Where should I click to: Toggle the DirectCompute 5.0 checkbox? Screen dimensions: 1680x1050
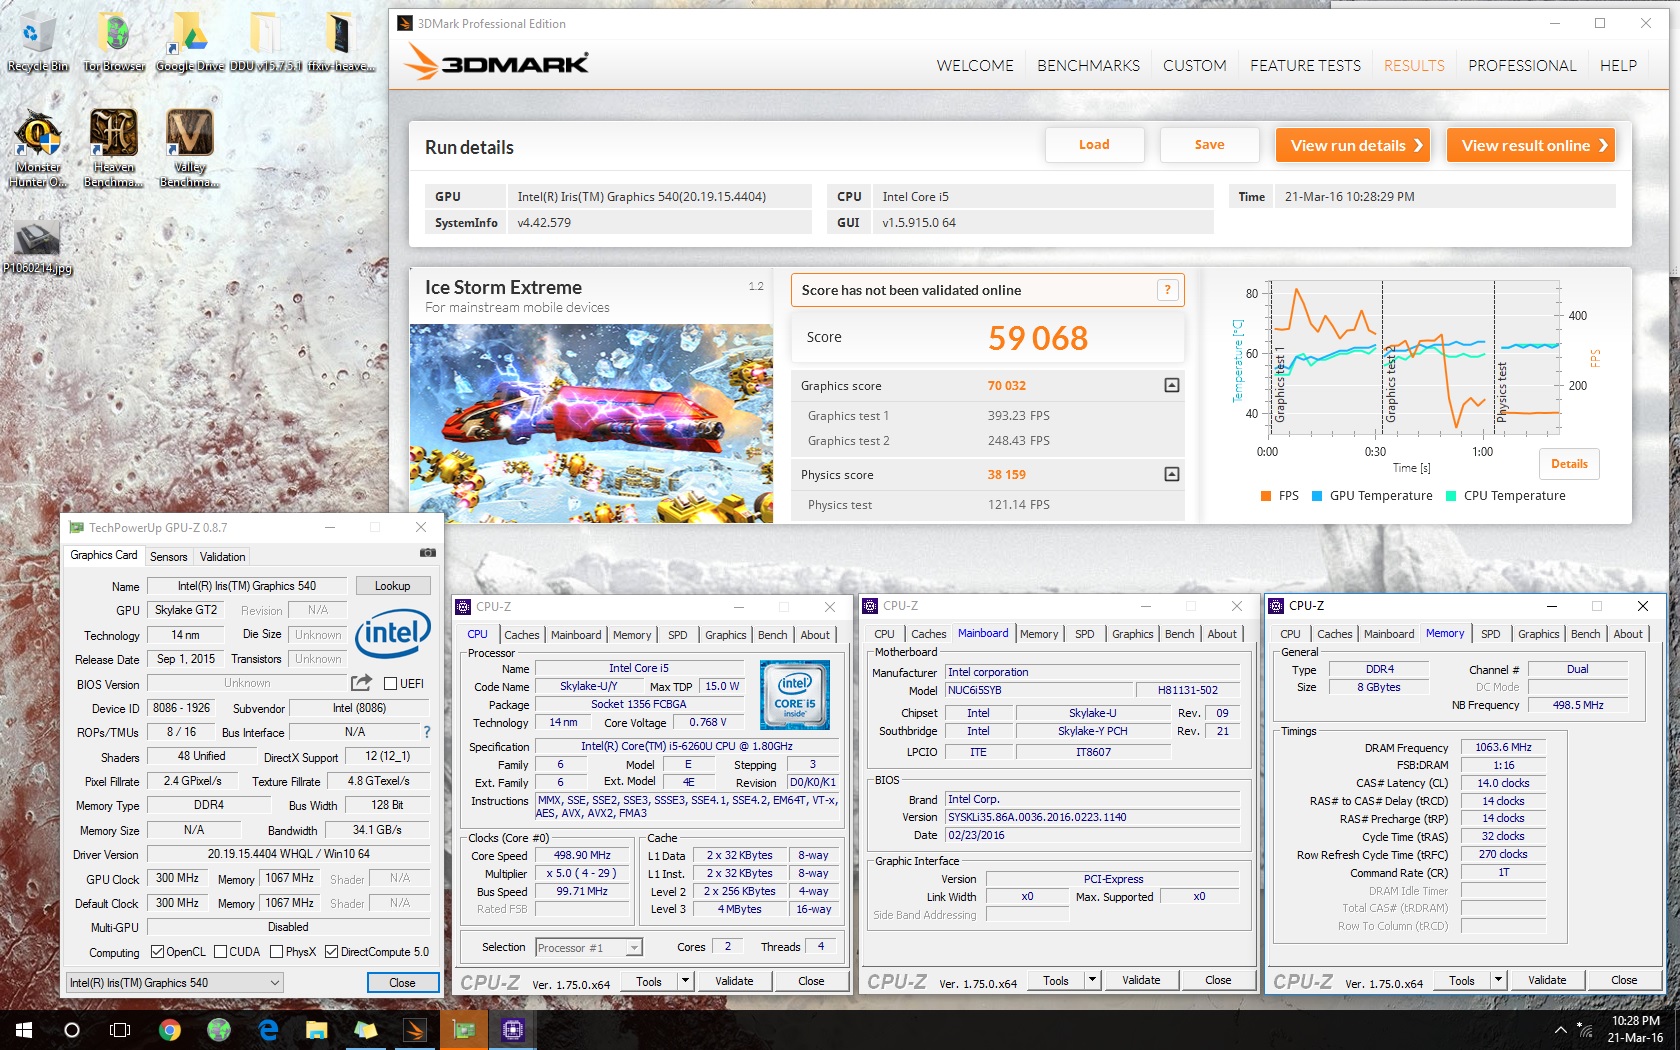(x=332, y=952)
